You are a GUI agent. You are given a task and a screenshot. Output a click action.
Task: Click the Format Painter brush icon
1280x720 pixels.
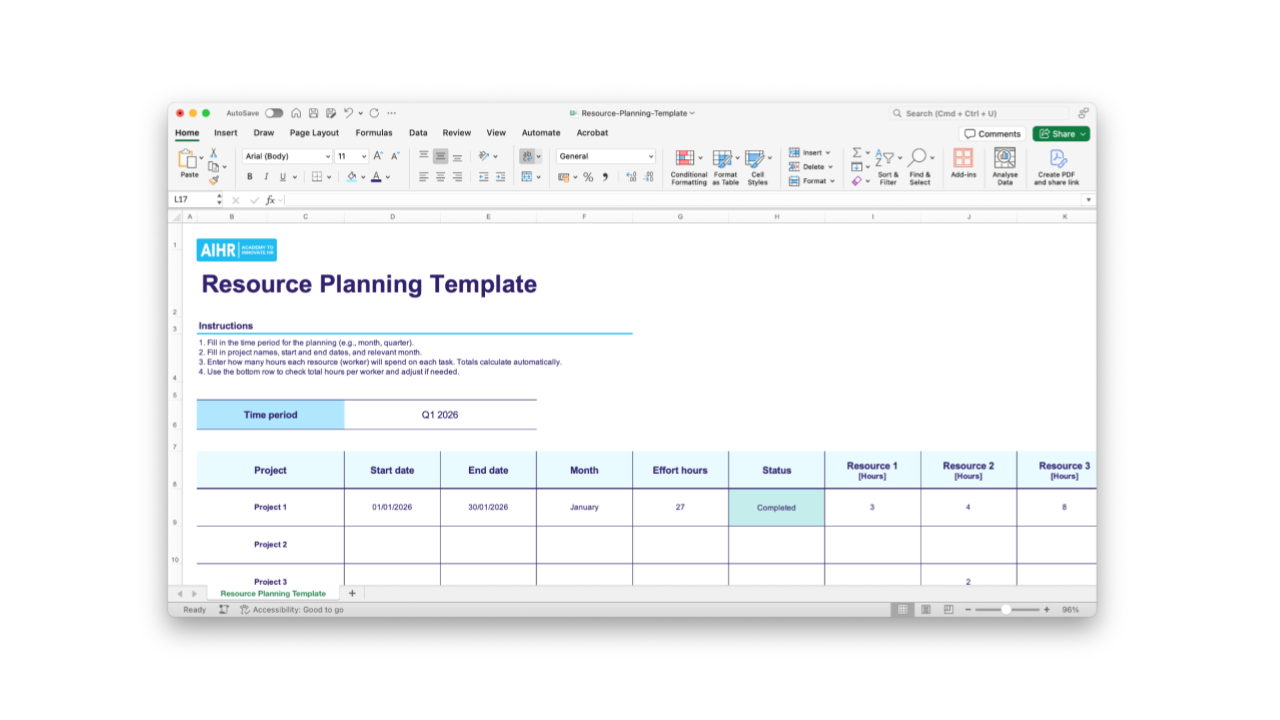tap(213, 181)
